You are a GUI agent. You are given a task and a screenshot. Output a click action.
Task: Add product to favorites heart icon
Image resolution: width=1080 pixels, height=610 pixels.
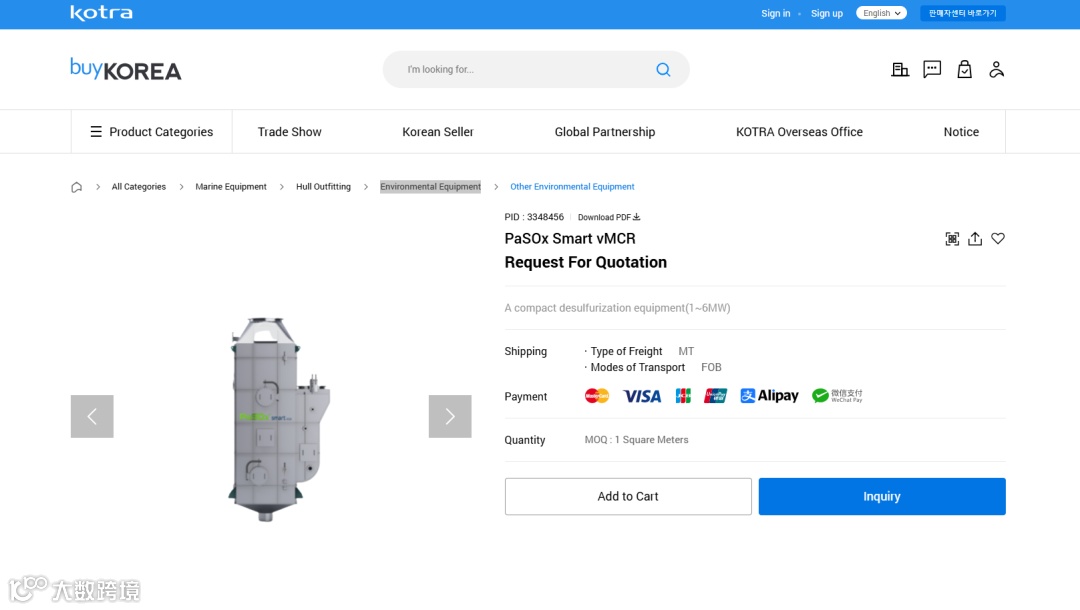(x=998, y=238)
